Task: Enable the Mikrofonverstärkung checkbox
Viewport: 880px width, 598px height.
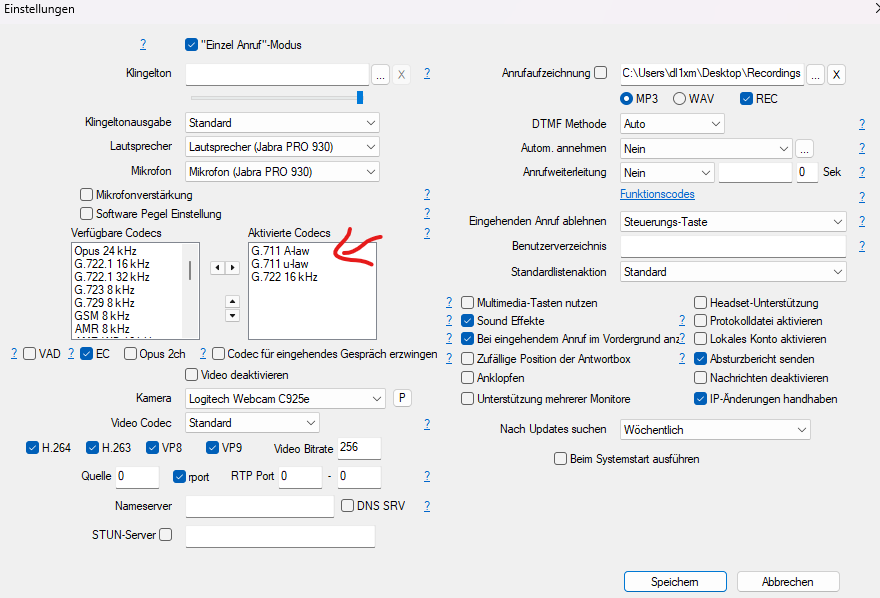Action: click(x=86, y=195)
